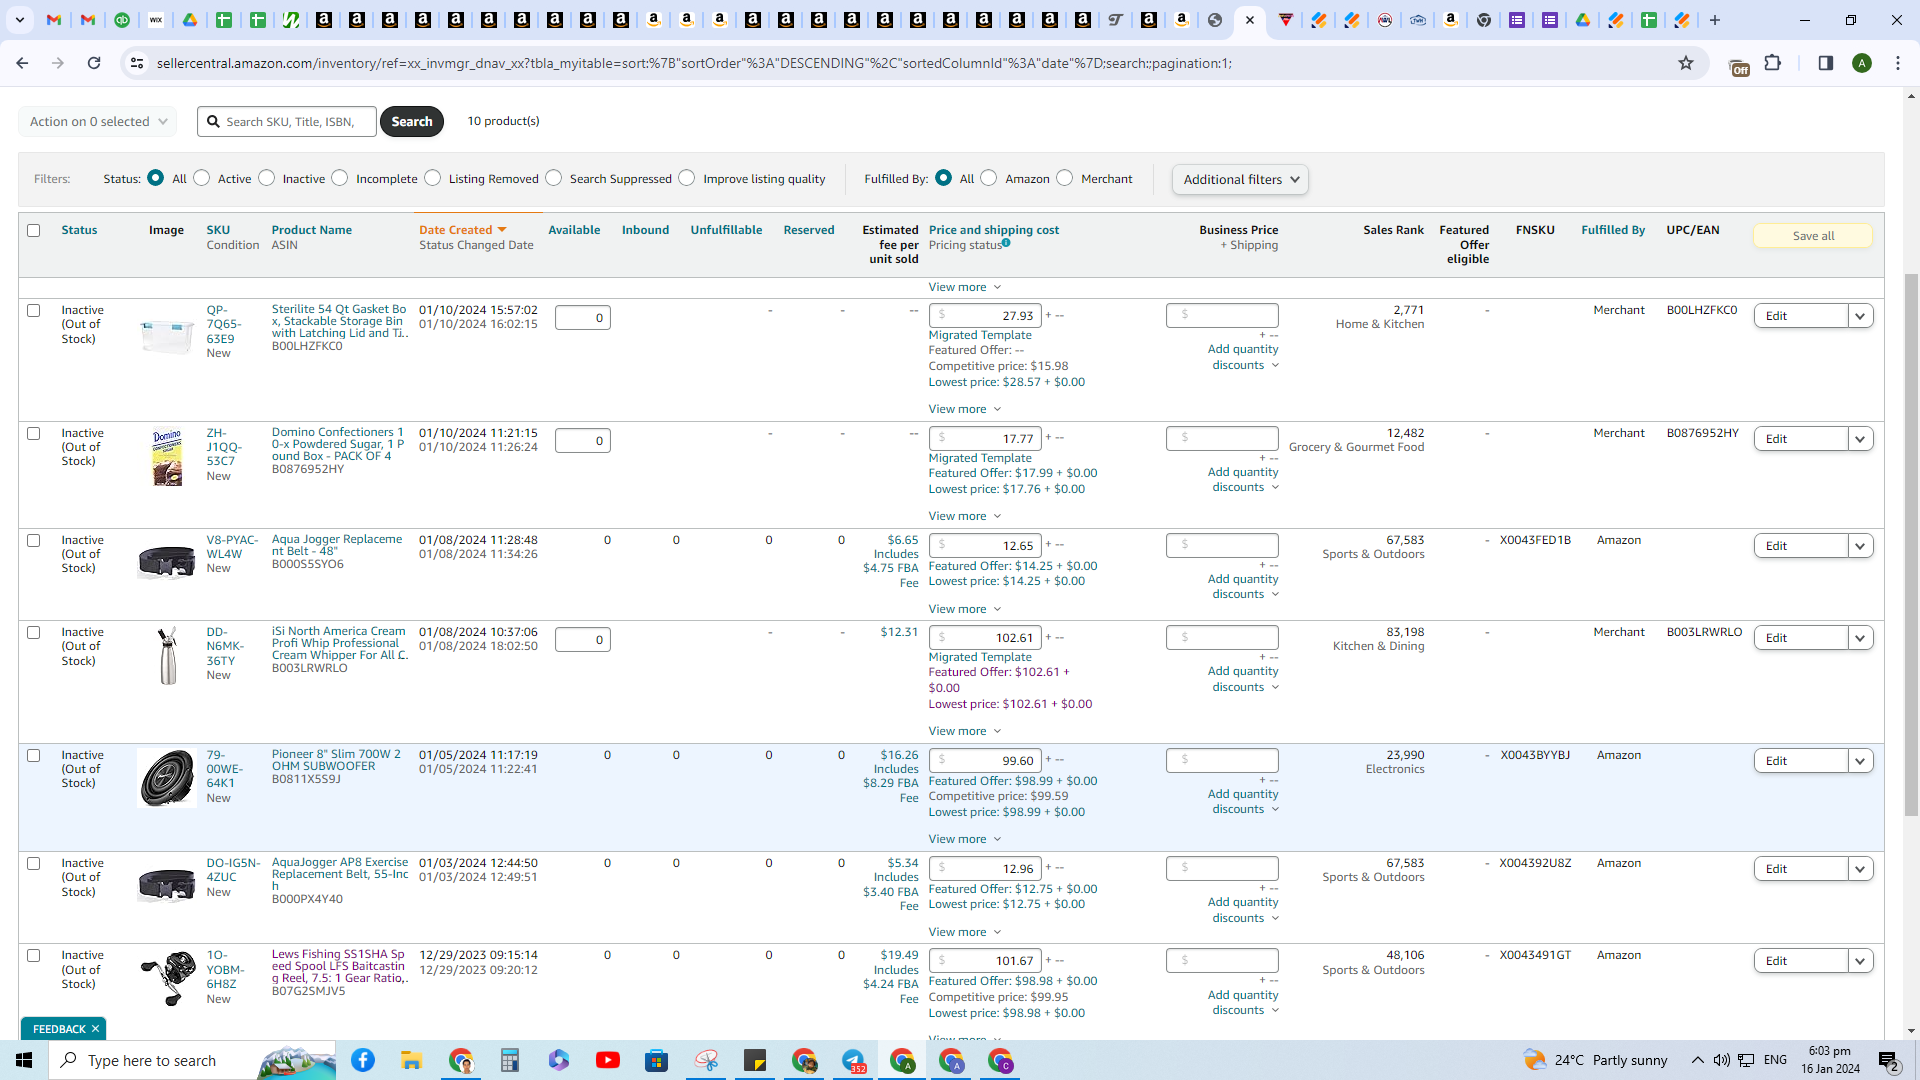The height and width of the screenshot is (1080, 1920).
Task: Open the Action on 0 selected dropdown
Action: pos(97,121)
